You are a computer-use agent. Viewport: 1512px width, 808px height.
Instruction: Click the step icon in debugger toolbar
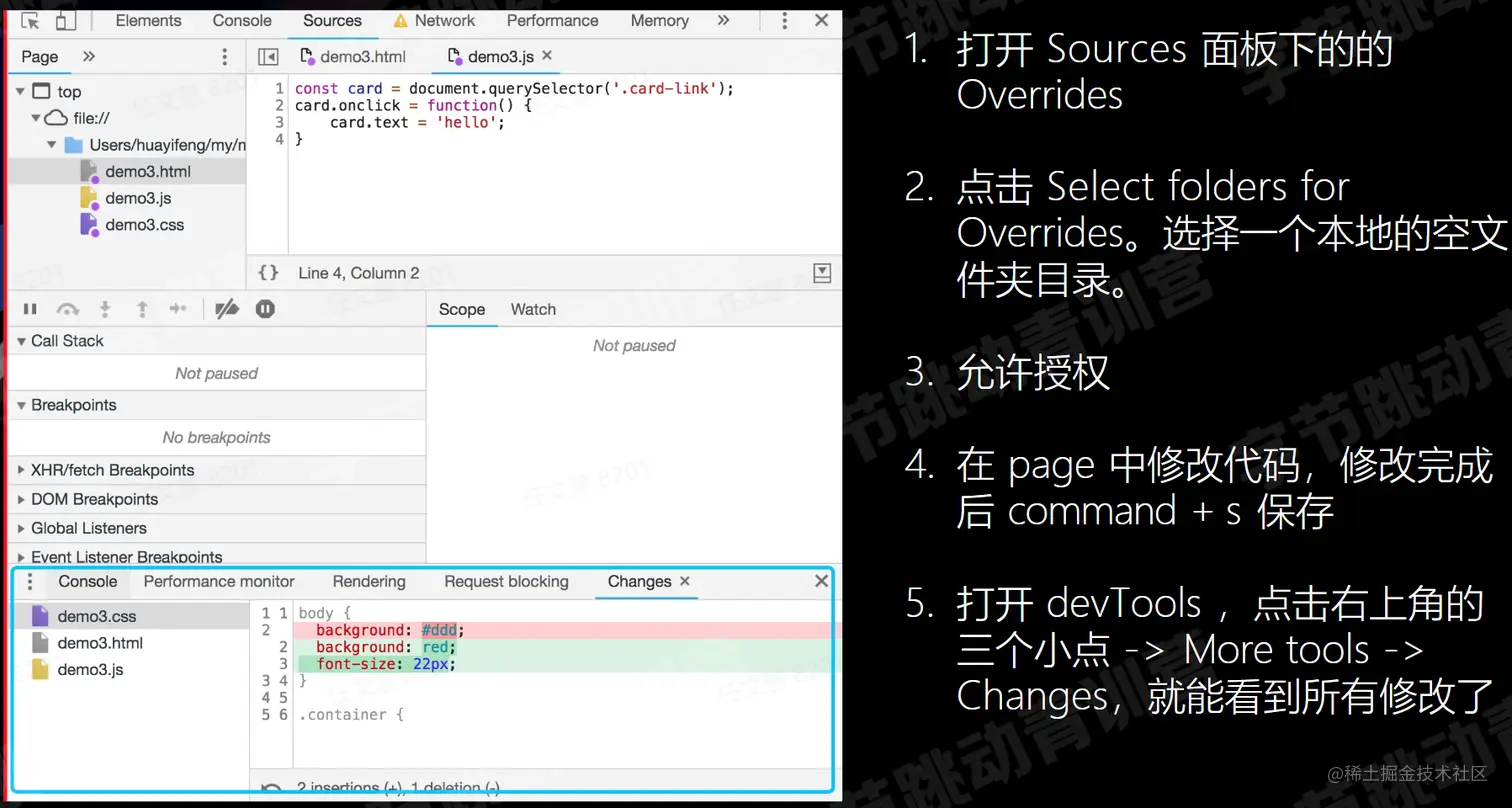[x=178, y=310]
